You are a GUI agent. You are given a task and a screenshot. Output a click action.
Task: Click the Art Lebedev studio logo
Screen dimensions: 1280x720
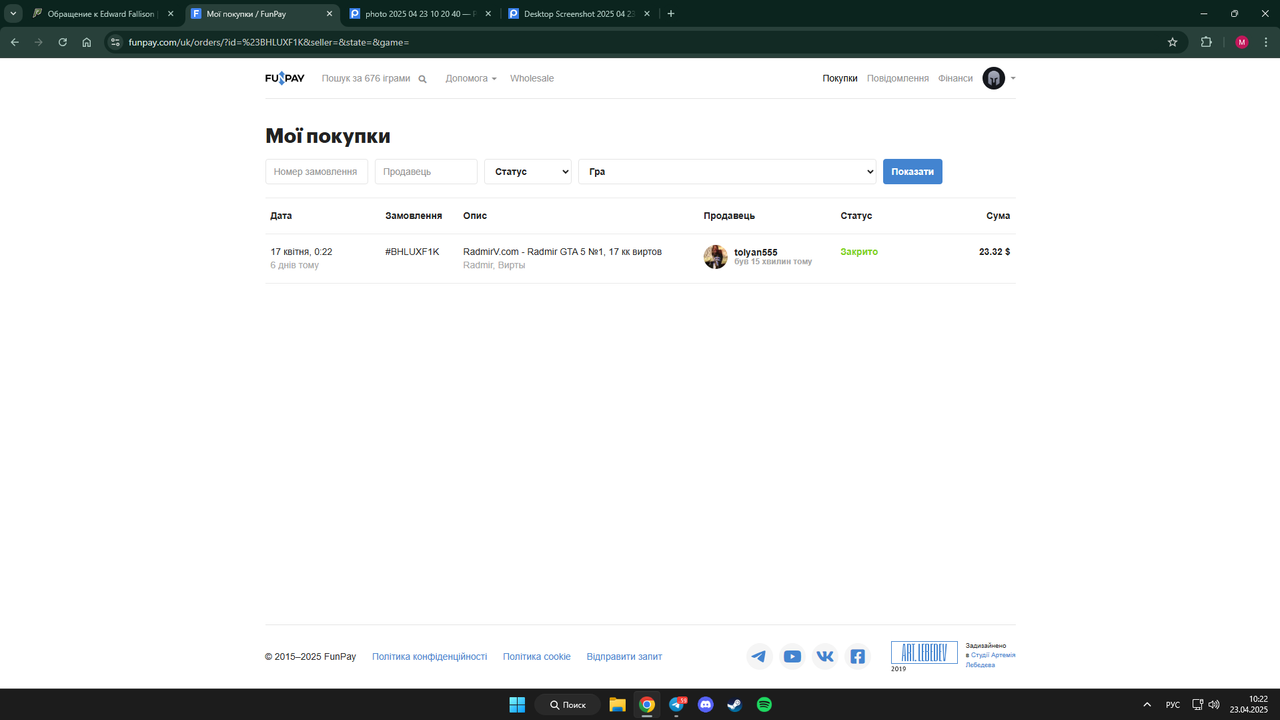pos(924,653)
